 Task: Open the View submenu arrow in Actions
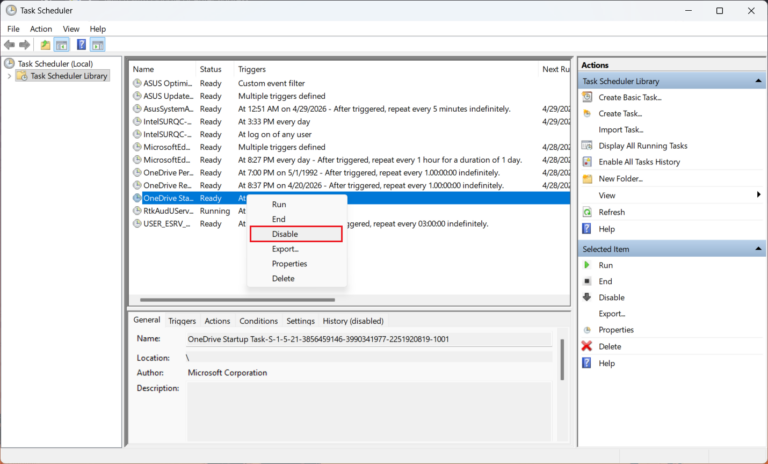[758, 195]
